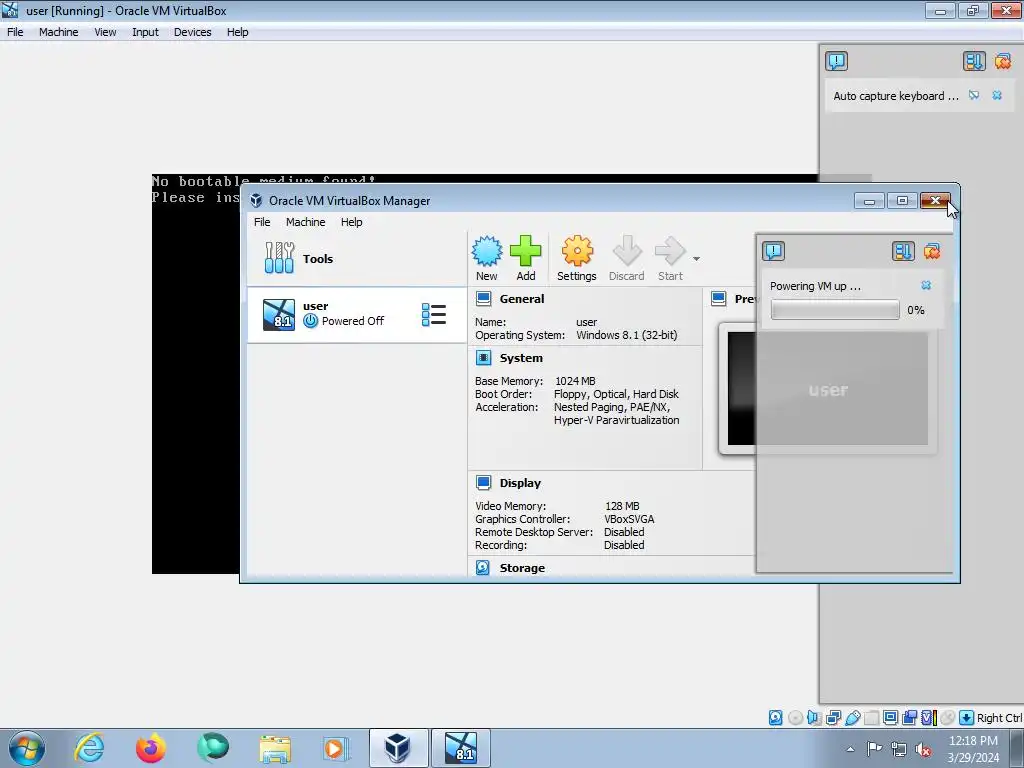Screen dimensions: 1024x768
Task: Click the keyboard capture host key indicator
Action: click(967, 718)
